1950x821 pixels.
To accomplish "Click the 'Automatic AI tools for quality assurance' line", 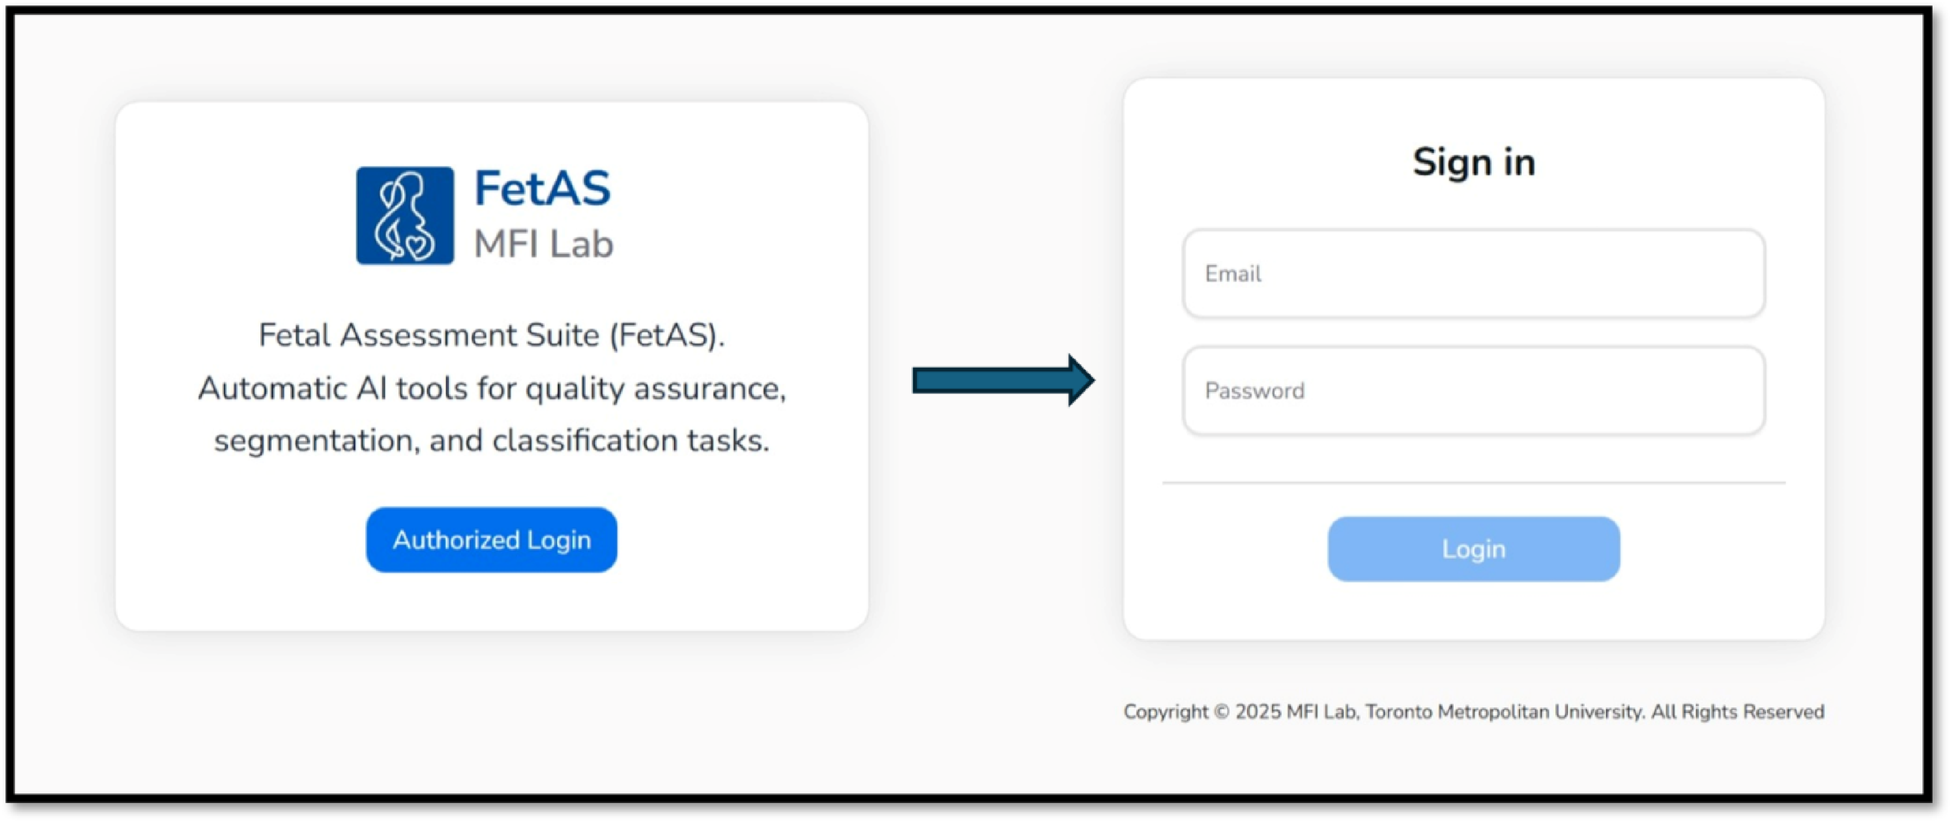I will pyautogui.click(x=491, y=388).
